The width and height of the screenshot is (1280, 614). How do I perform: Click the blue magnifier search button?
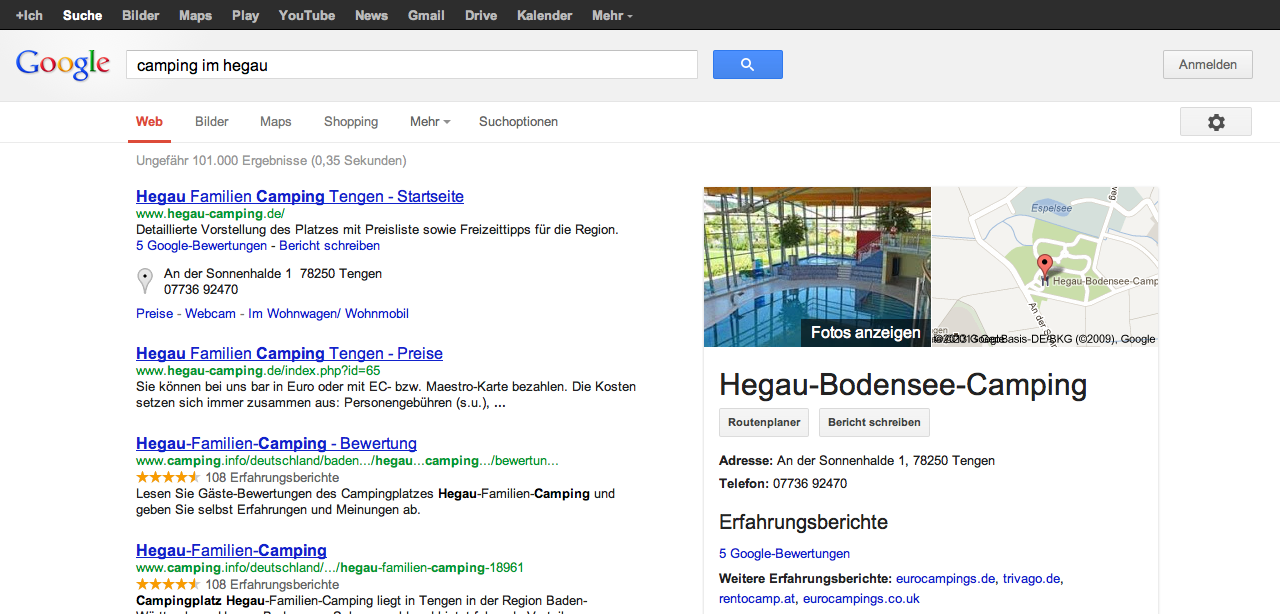[747, 65]
